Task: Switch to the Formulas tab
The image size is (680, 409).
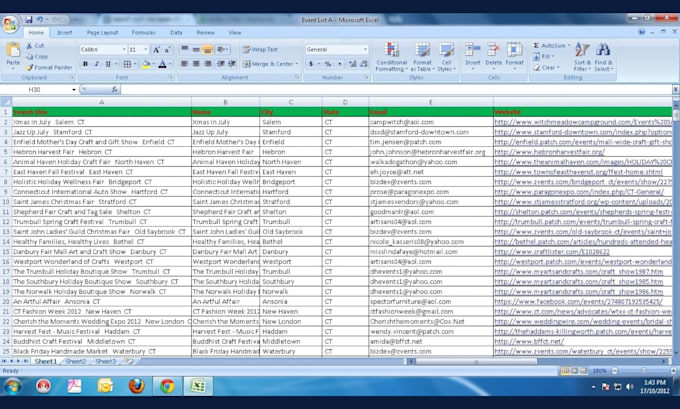Action: [x=144, y=33]
